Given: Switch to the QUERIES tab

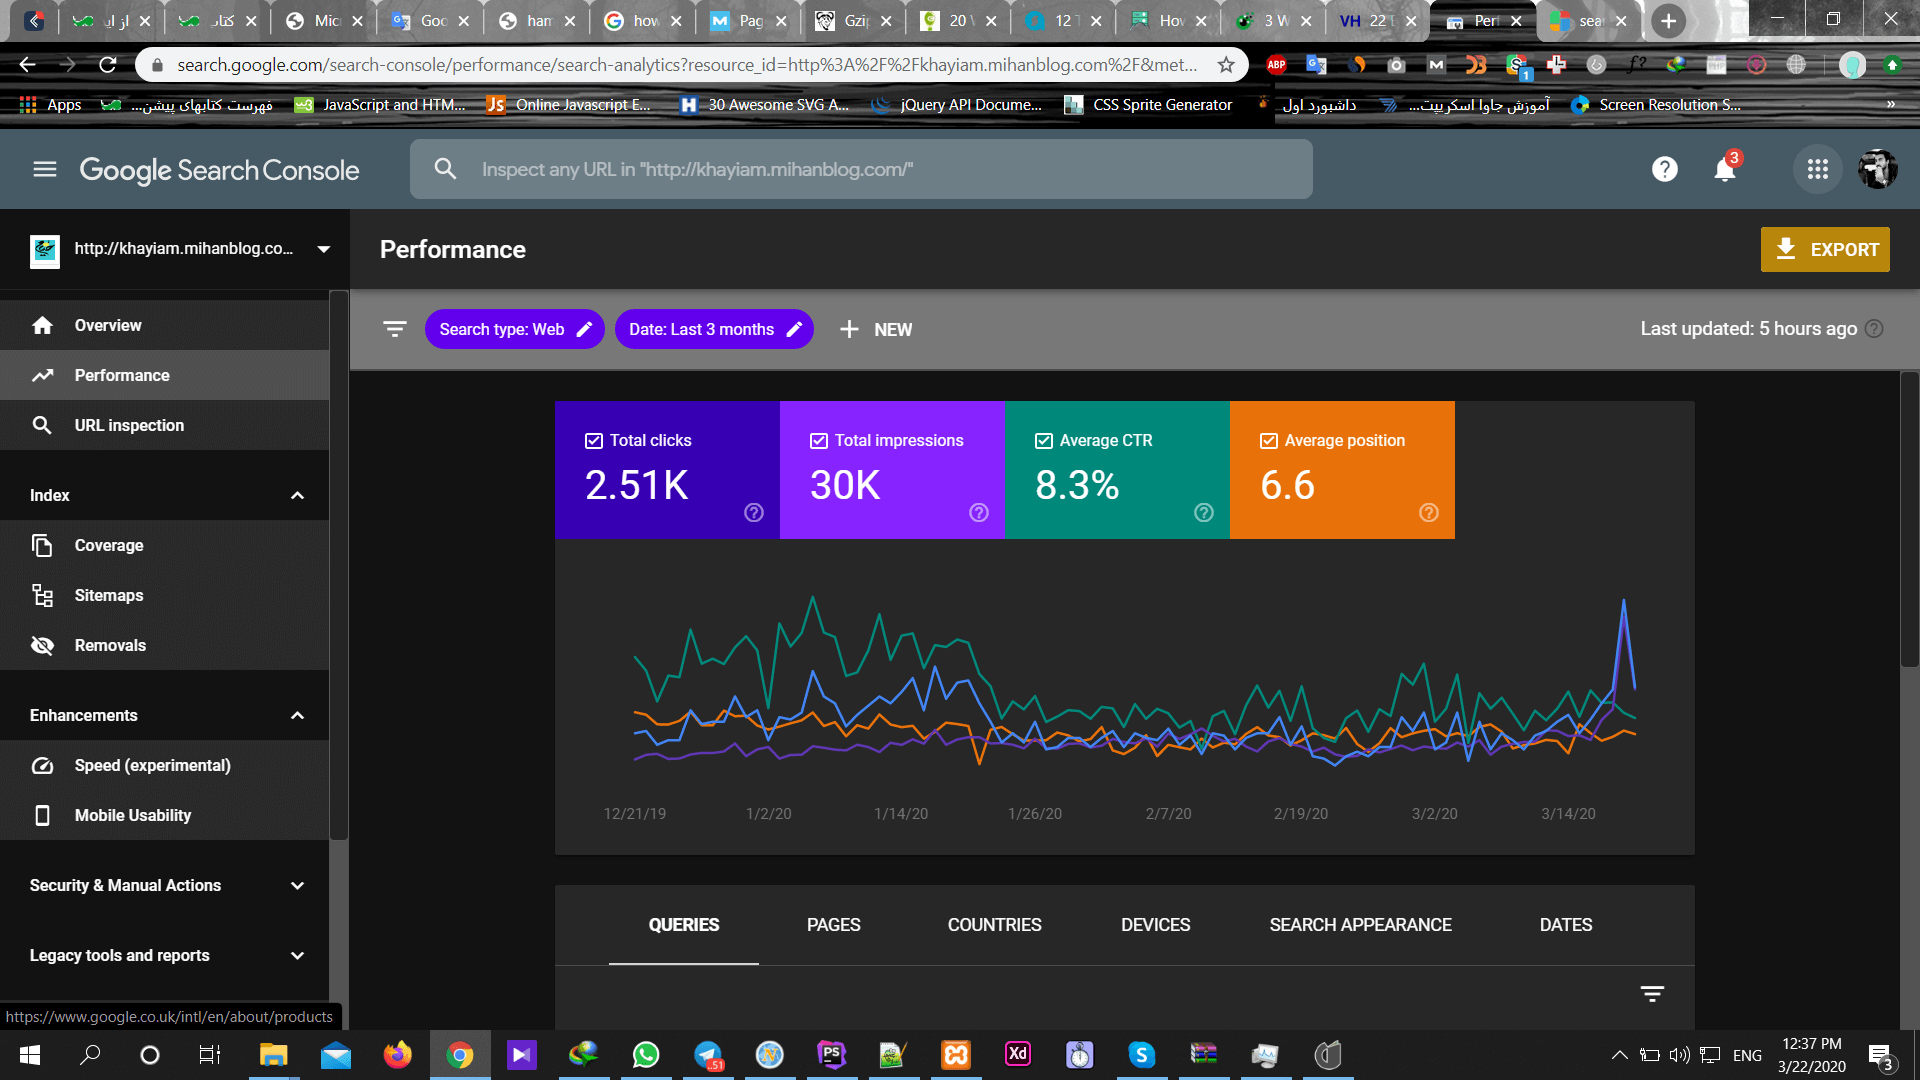Looking at the screenshot, I should [x=684, y=925].
